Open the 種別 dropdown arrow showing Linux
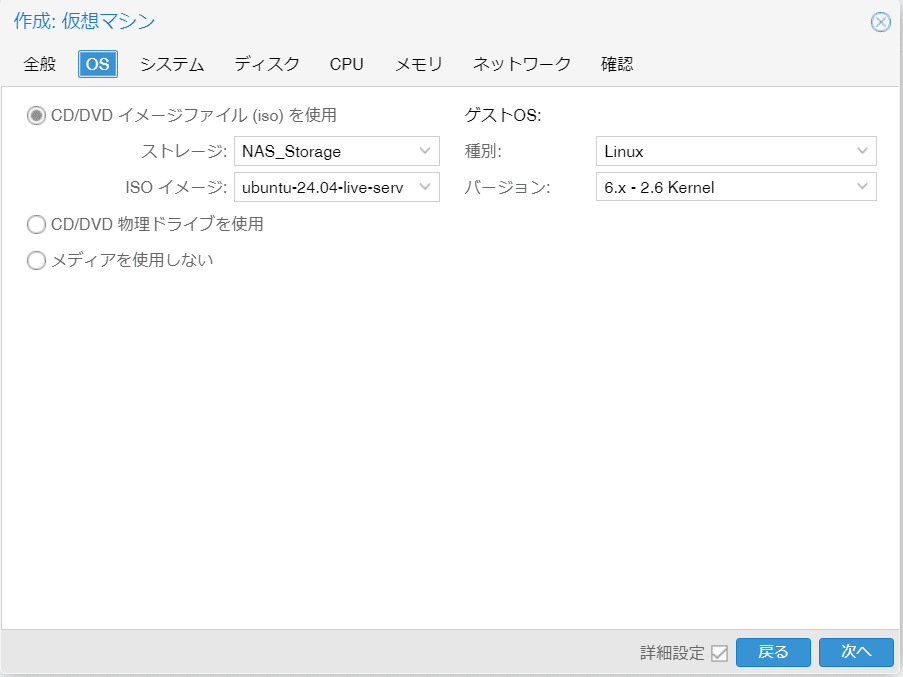903x677 pixels. pos(862,151)
